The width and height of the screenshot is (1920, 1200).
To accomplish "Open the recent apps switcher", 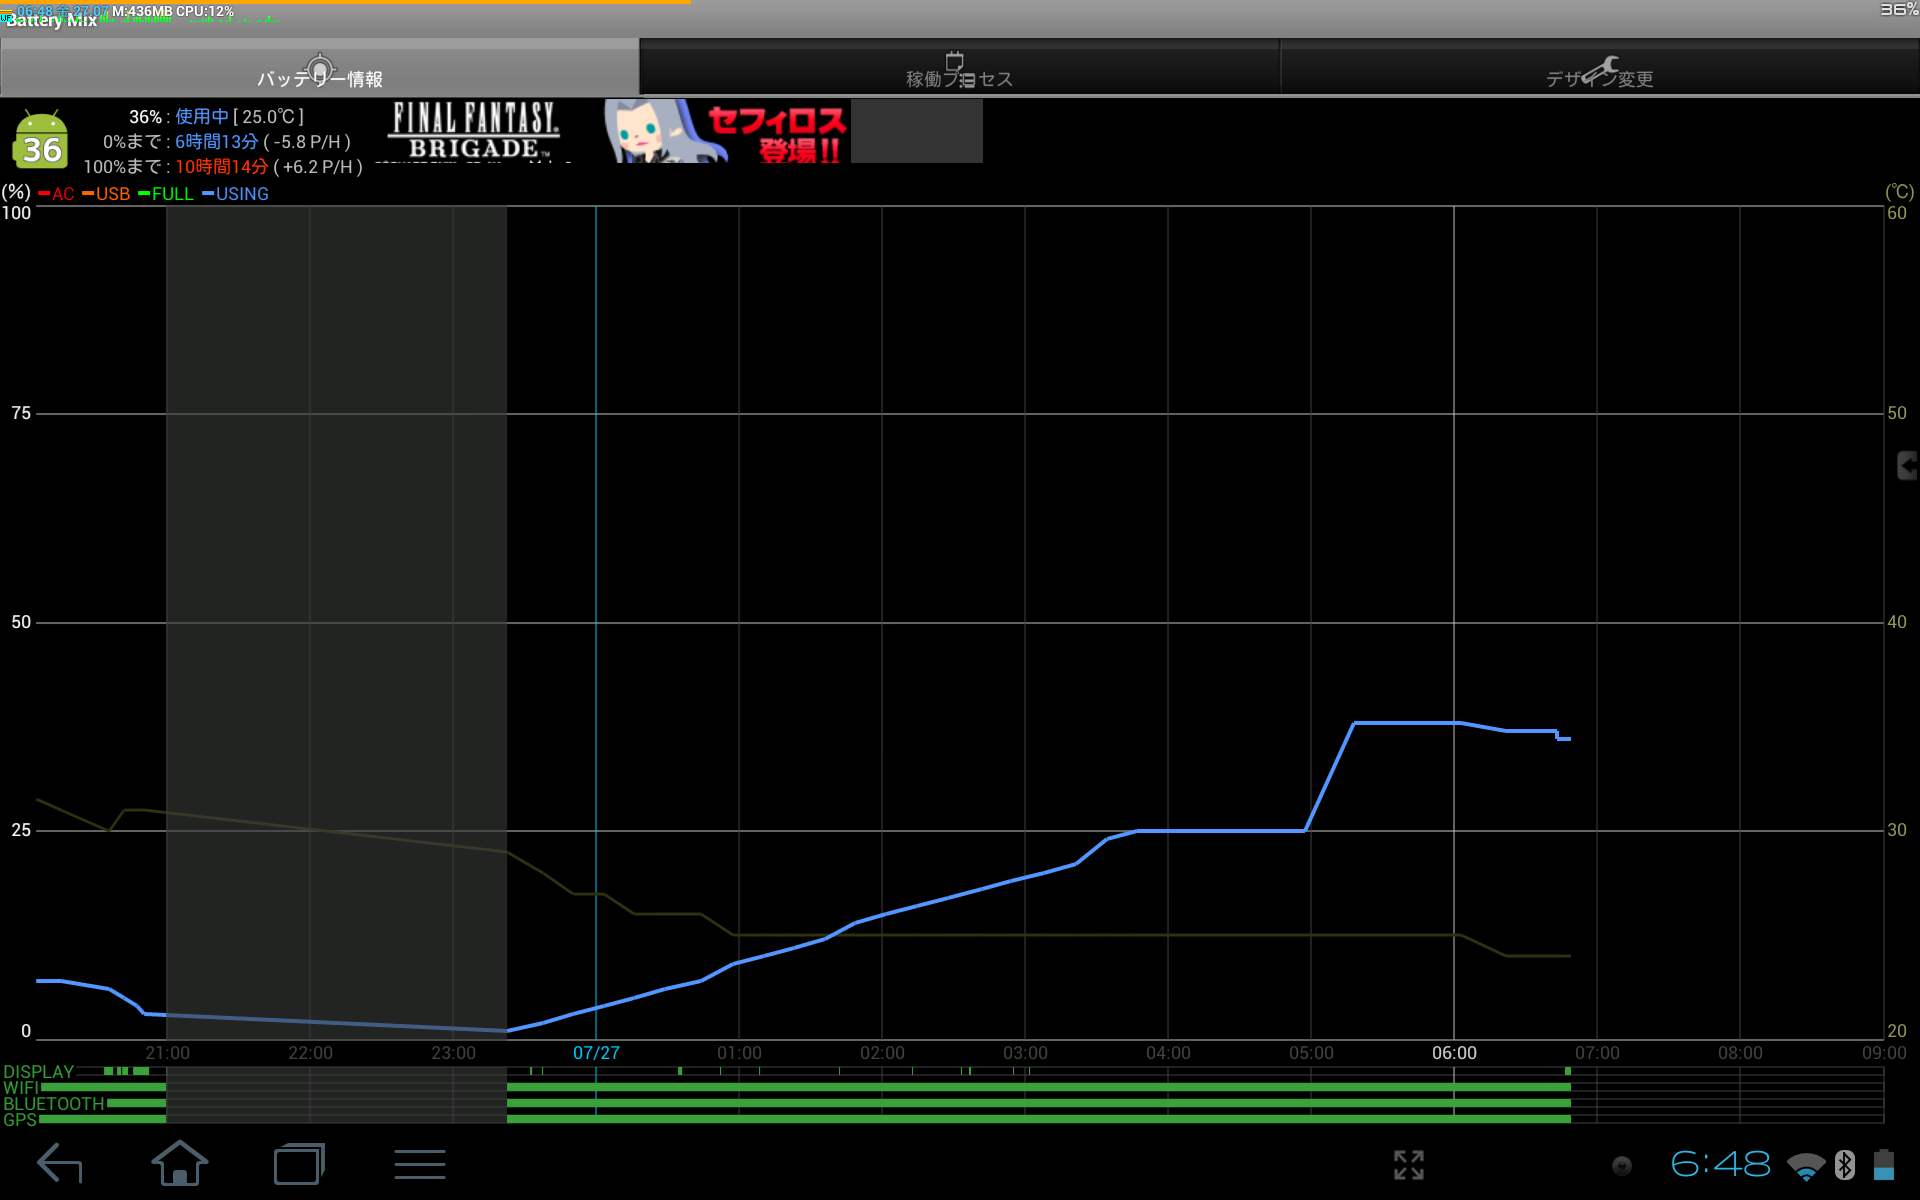I will (299, 1164).
